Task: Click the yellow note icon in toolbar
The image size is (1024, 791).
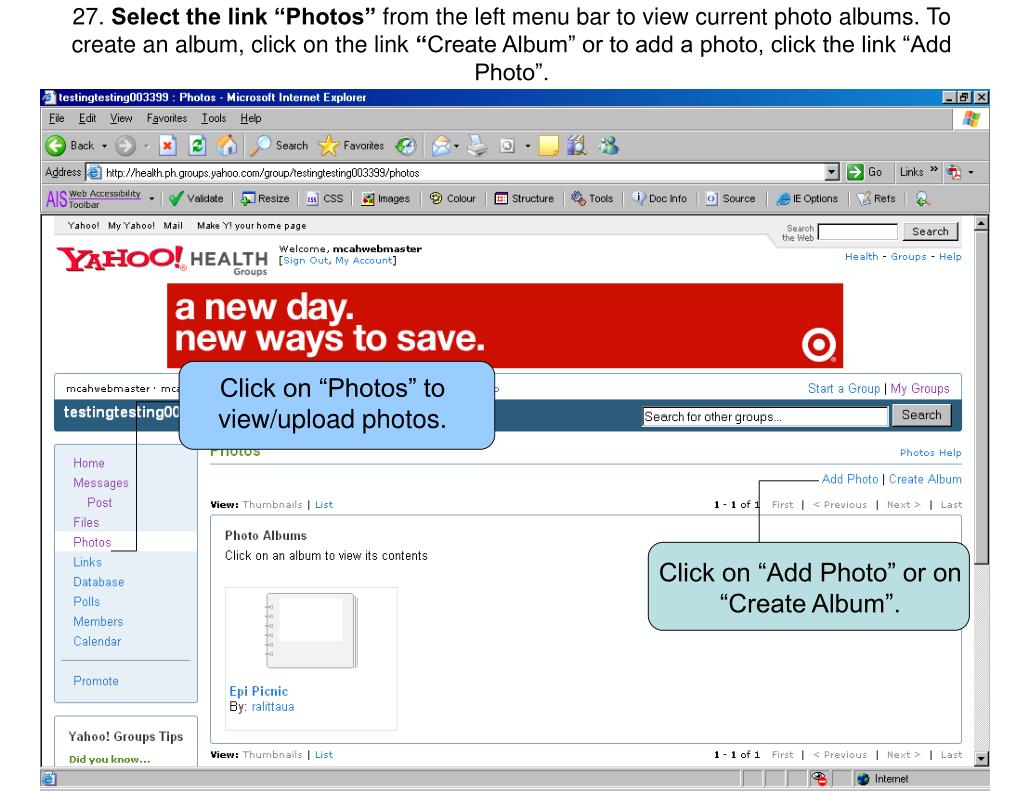Action: [549, 146]
